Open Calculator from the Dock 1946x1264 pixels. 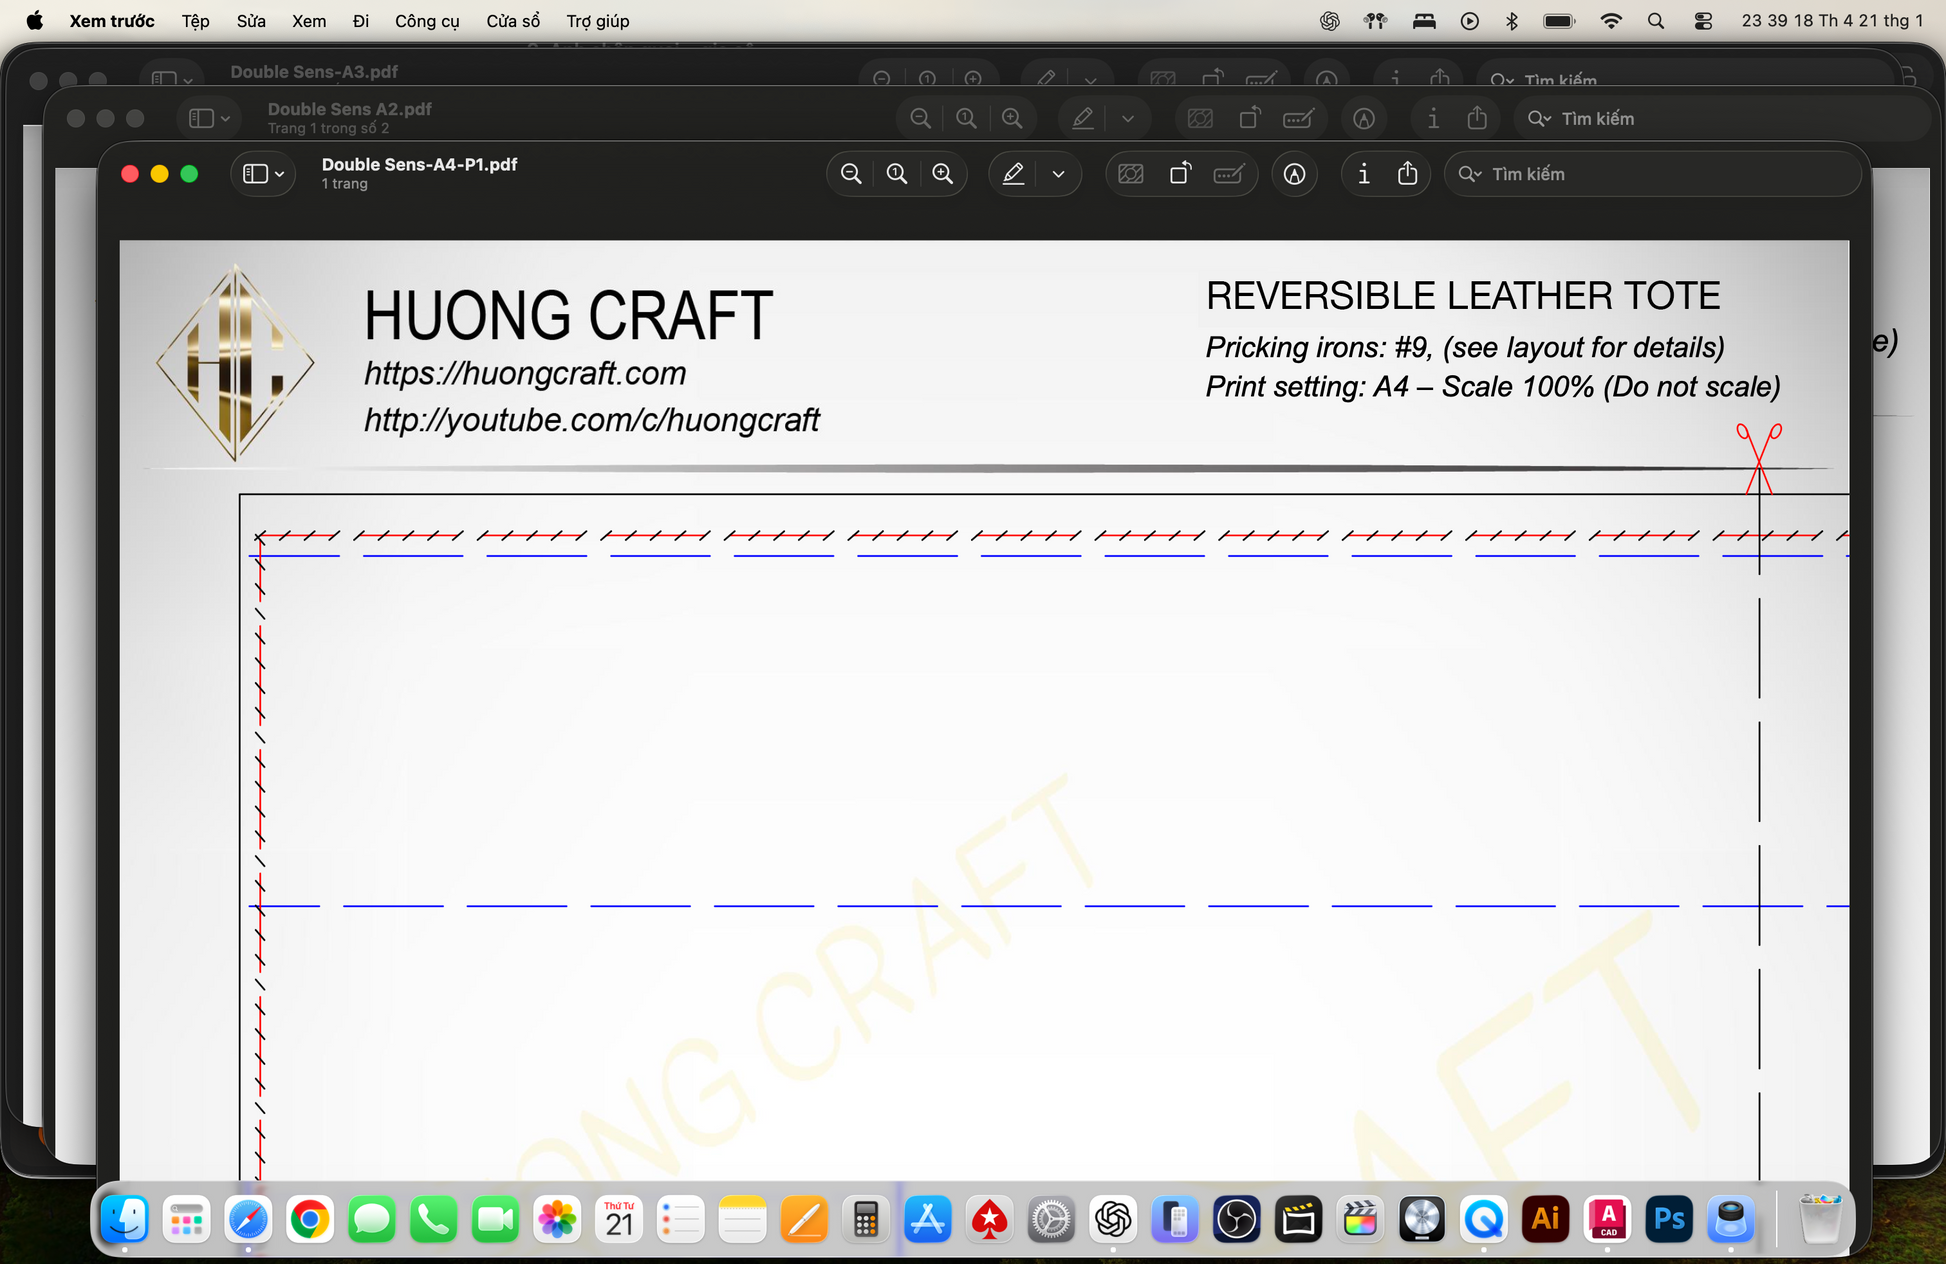866,1219
